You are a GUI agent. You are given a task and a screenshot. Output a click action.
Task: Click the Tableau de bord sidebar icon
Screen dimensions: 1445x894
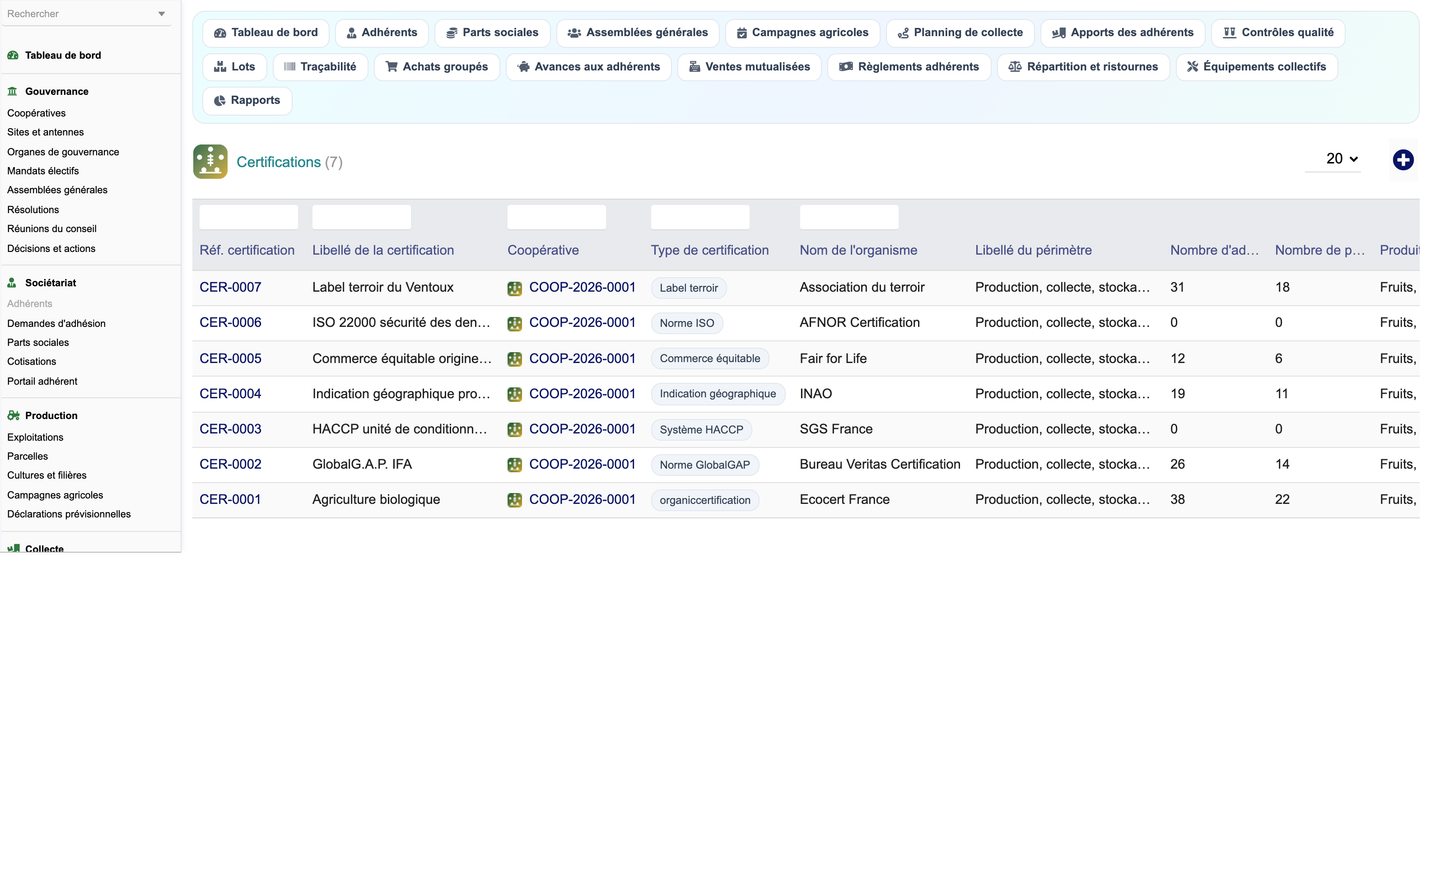(x=13, y=56)
